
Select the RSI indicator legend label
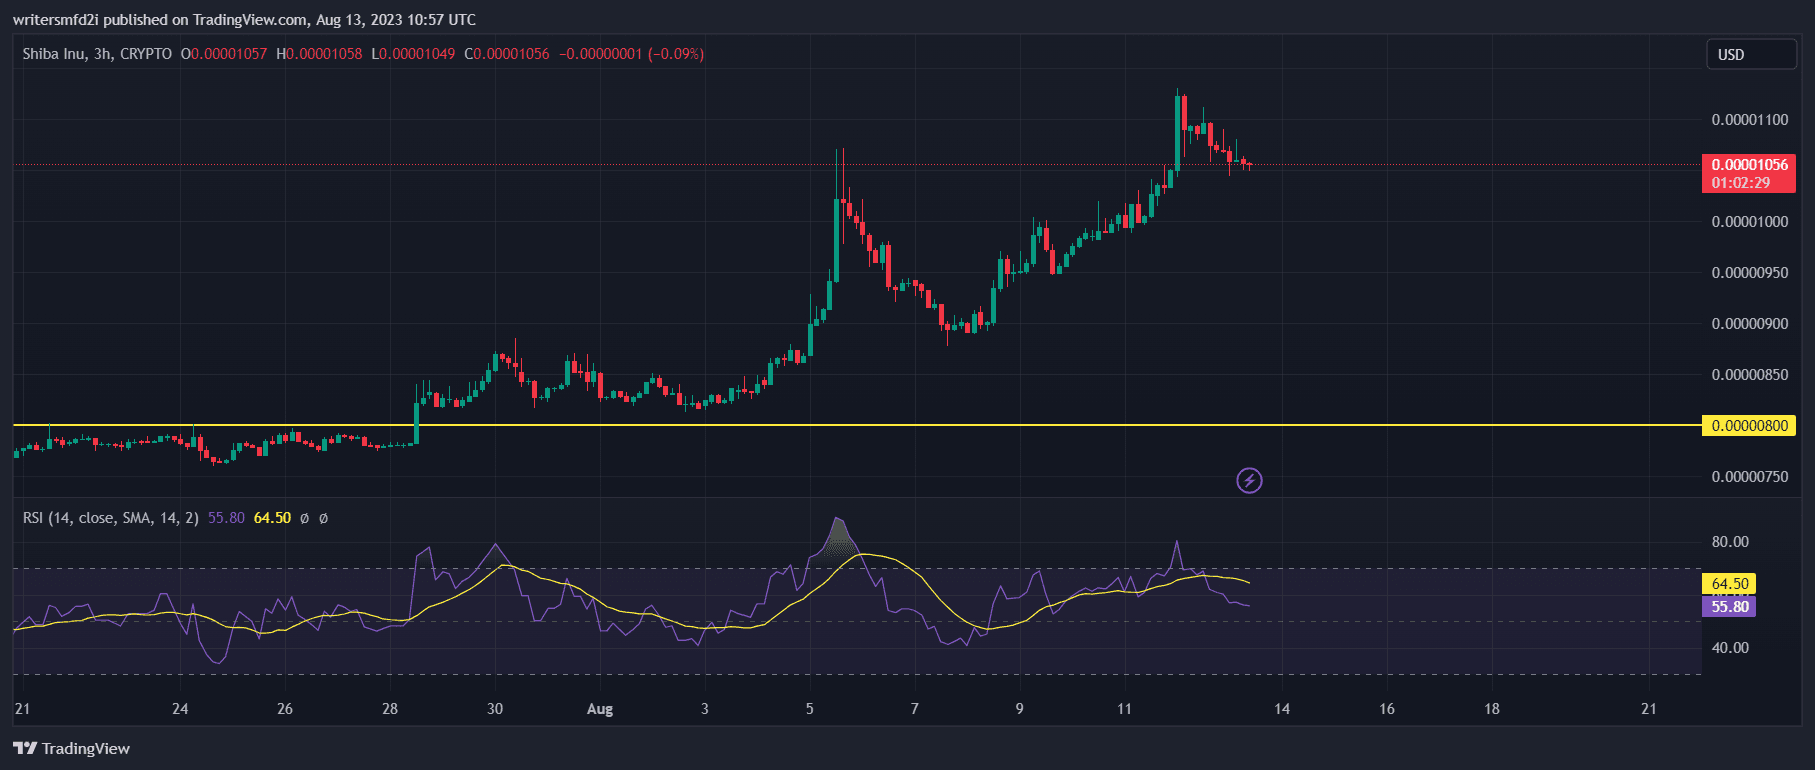tap(110, 518)
